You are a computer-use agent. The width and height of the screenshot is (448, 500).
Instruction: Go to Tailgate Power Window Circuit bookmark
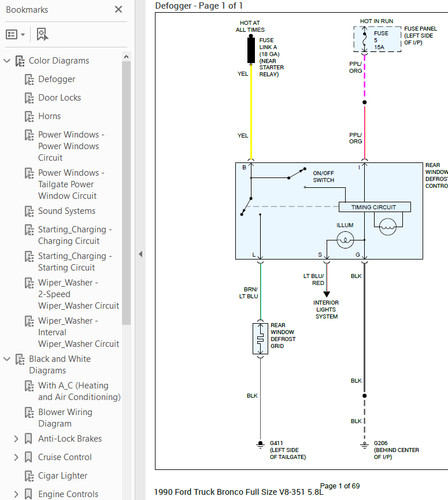71,184
